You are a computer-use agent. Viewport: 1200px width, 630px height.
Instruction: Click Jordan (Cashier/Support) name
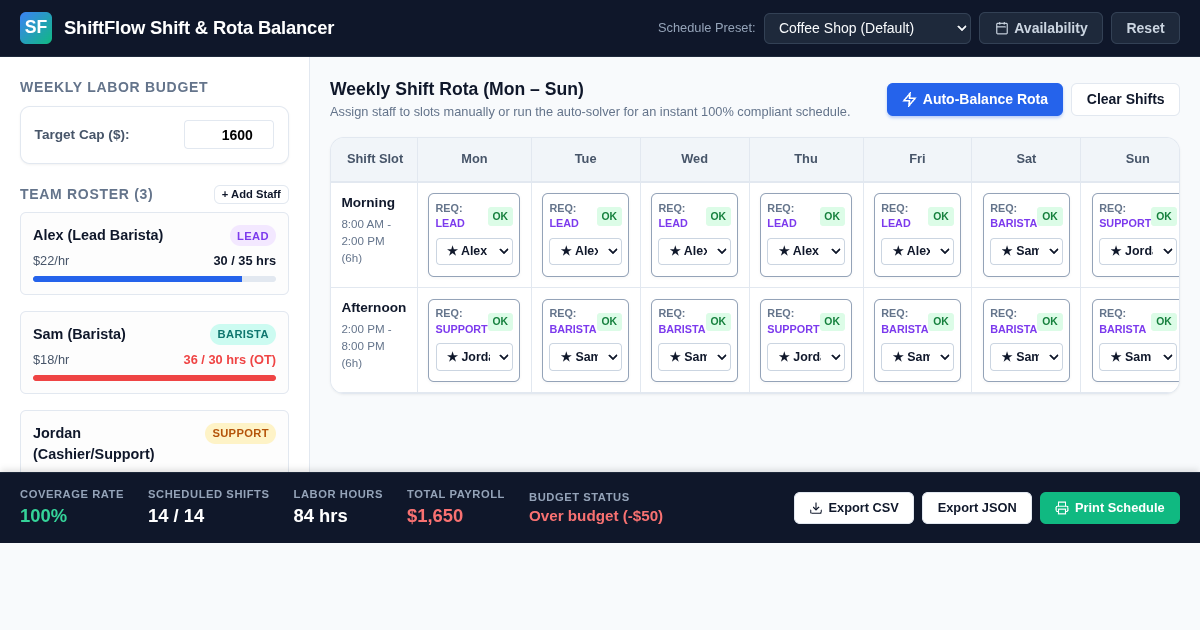pyautogui.click(x=94, y=443)
